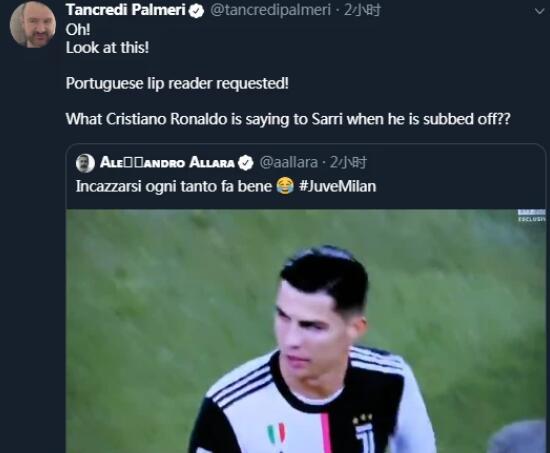Open the tweet's 2小时 timestamp link
Screen dimensions: 550x453
pos(362,10)
